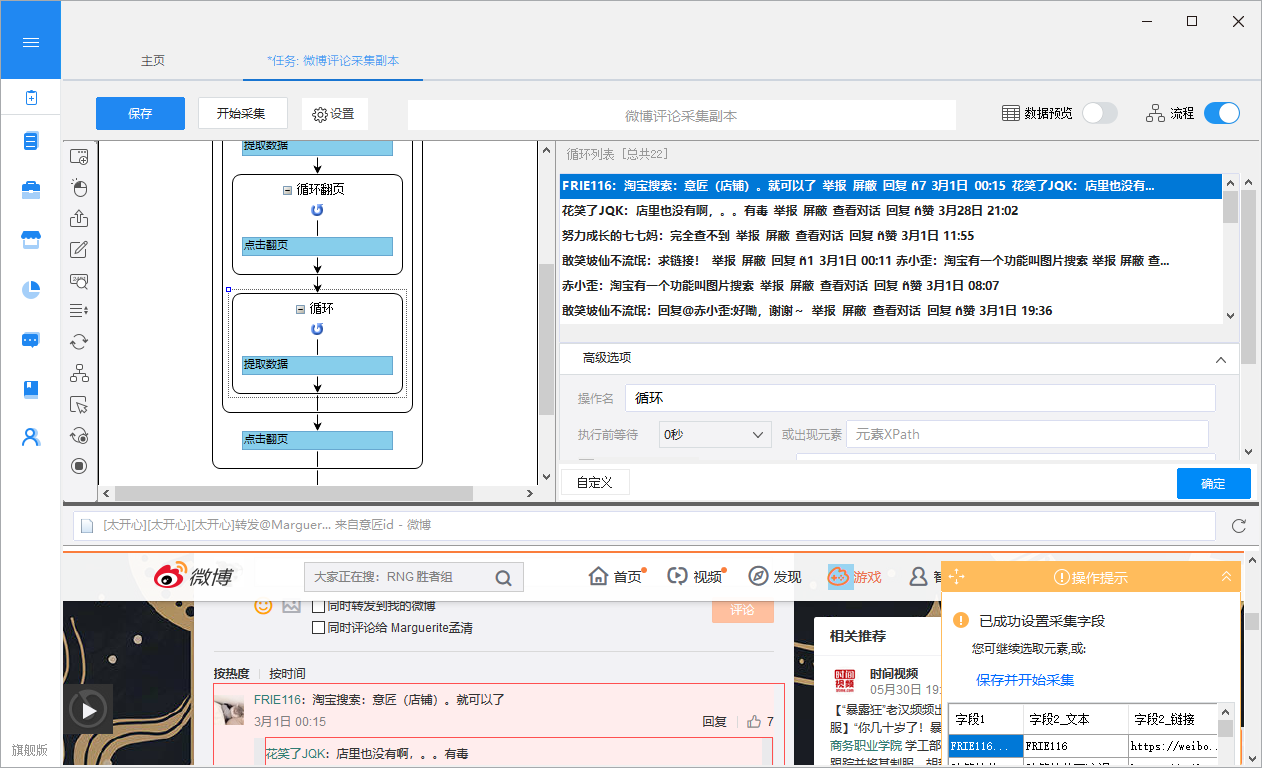This screenshot has height=768, width=1262.
Task: Open the chat message icon in sidebar
Action: [30, 339]
